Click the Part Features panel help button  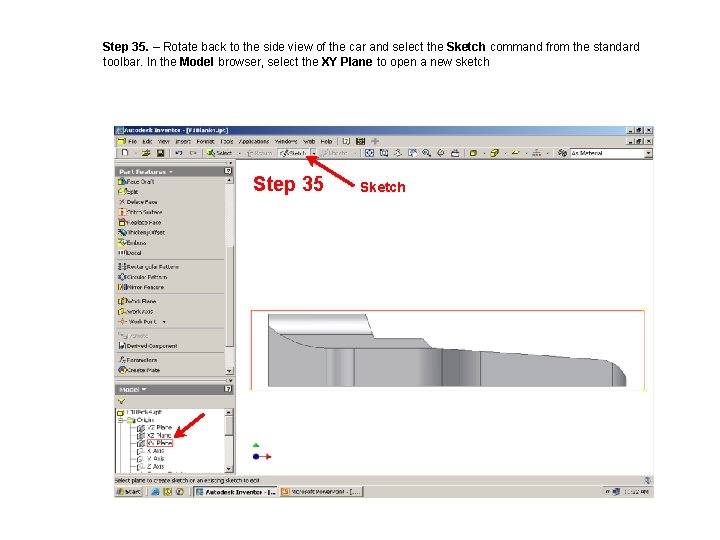[228, 171]
